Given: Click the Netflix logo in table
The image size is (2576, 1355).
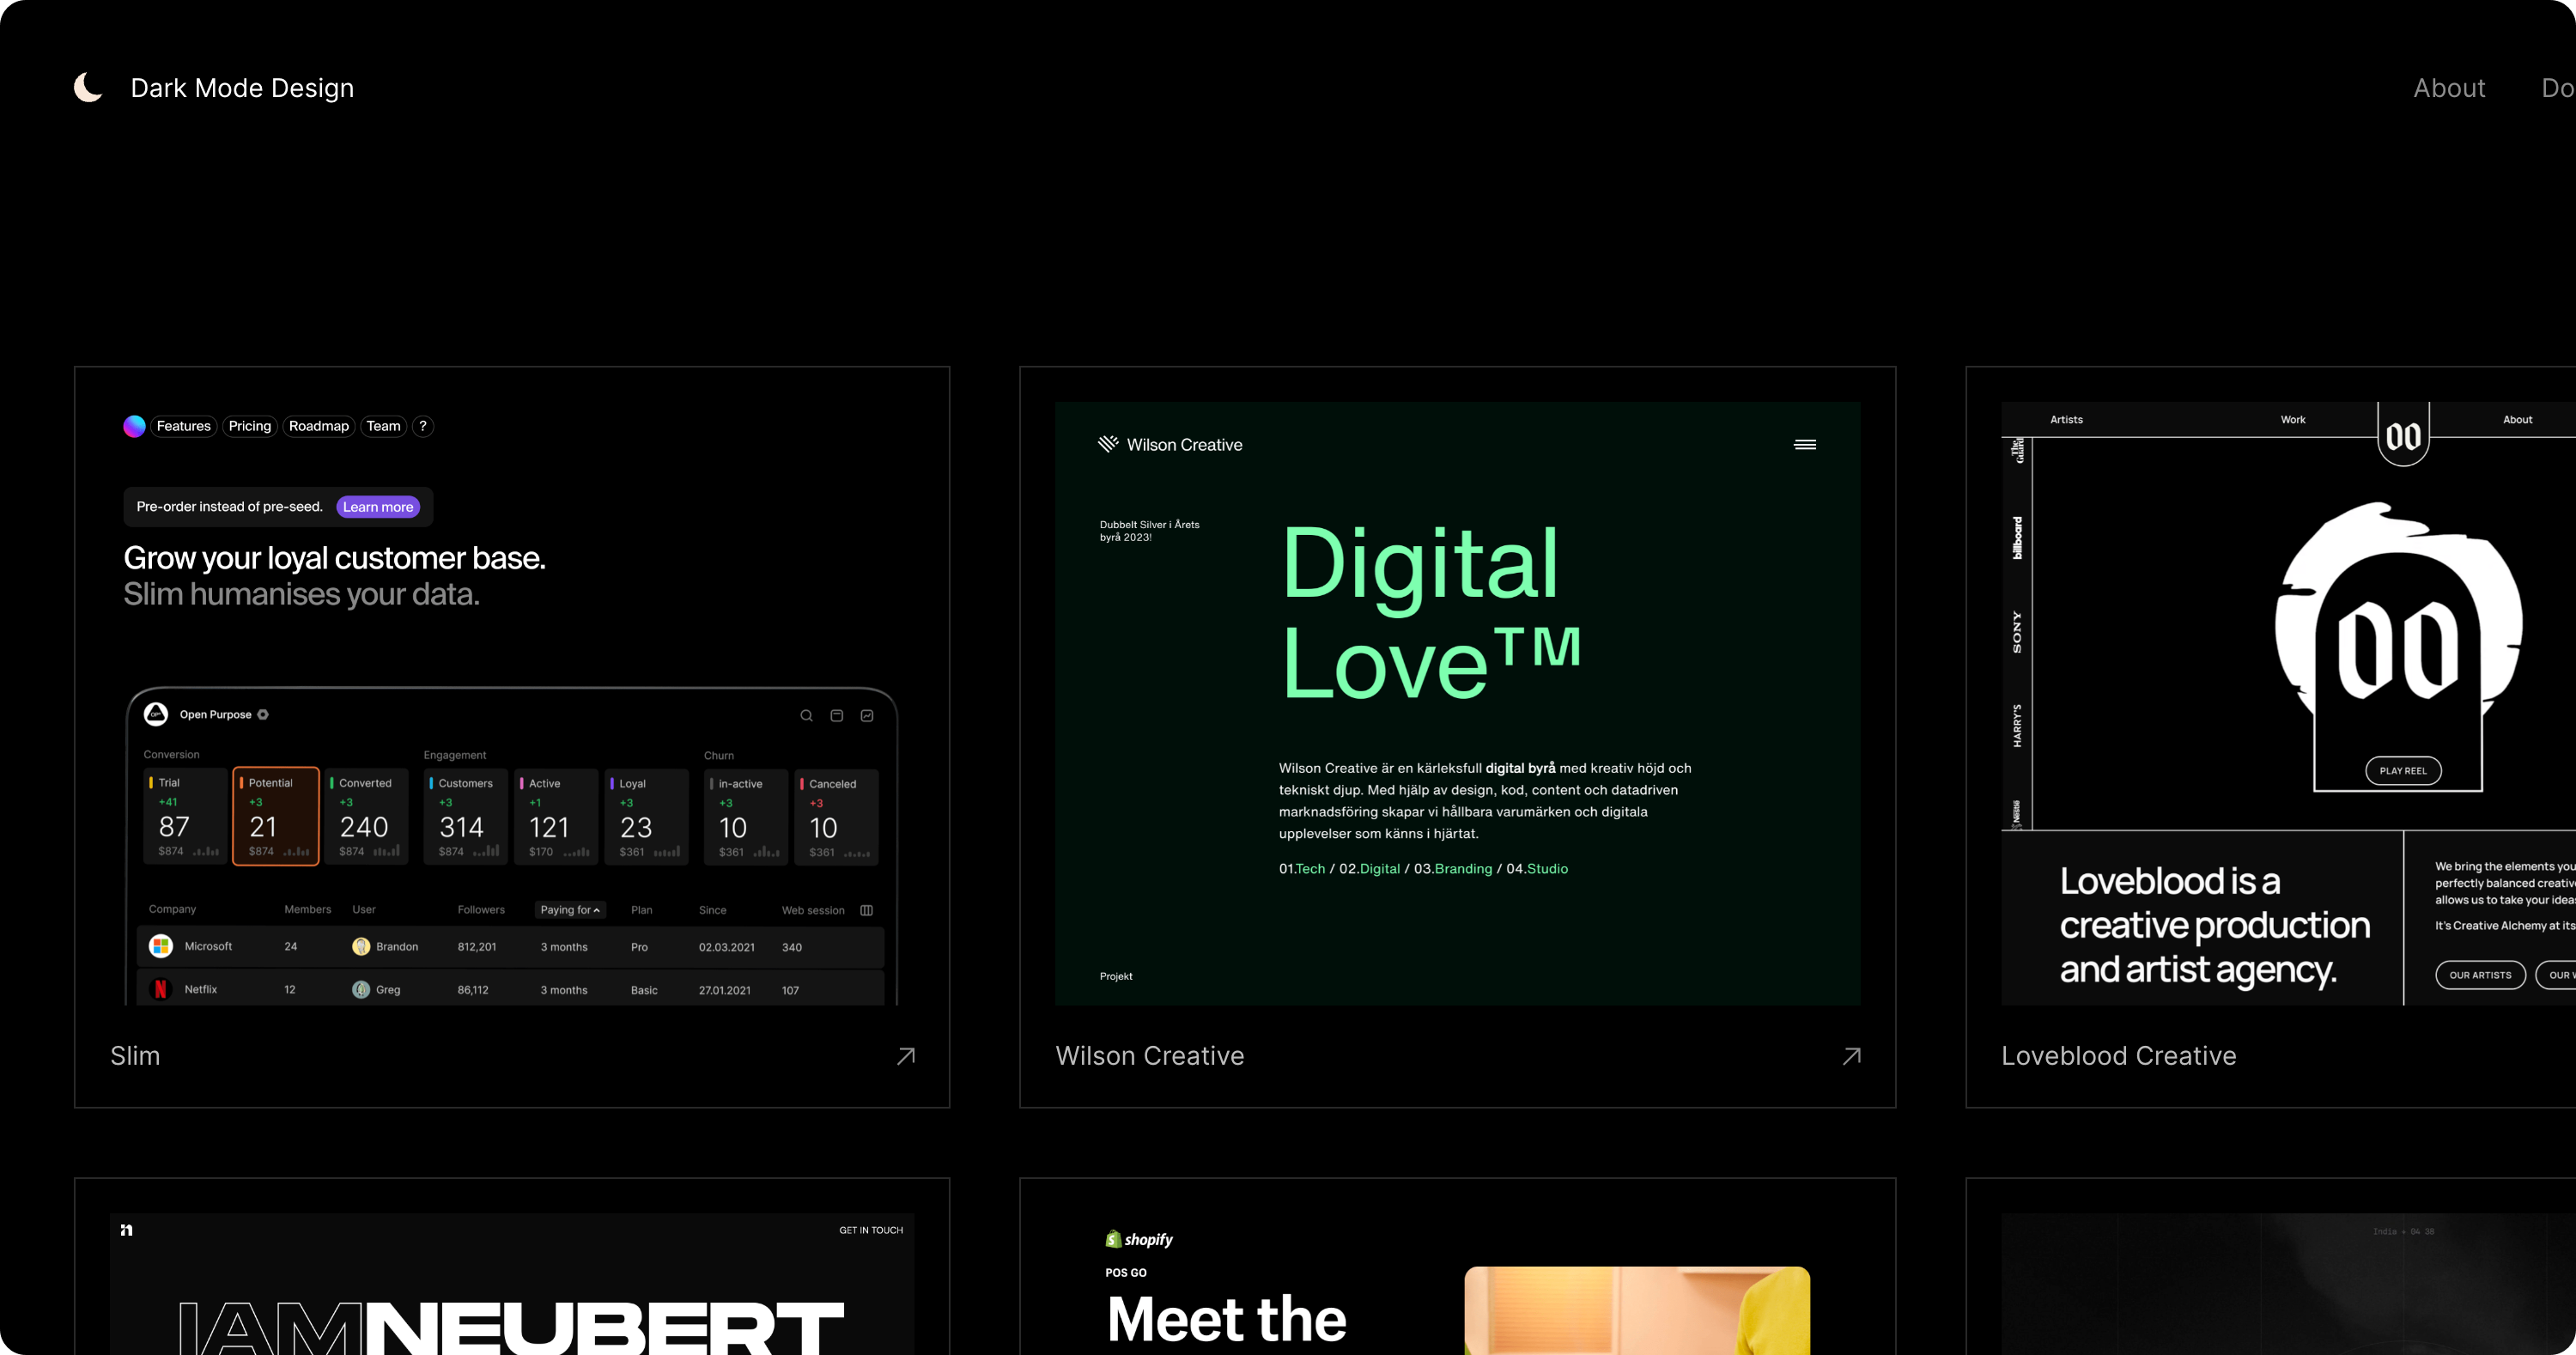Looking at the screenshot, I should pos(160,989).
